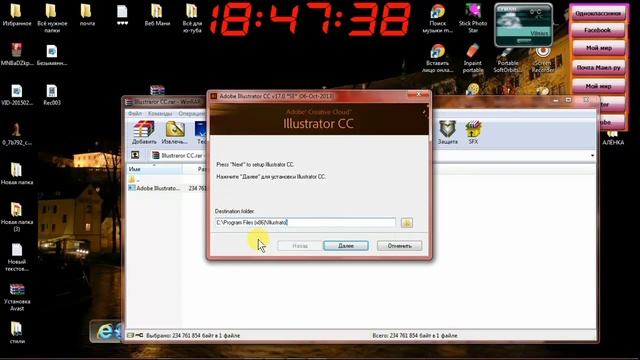
Task: Close the Adobe Illustrator CC setup dialog
Action: pyautogui.click(x=419, y=94)
